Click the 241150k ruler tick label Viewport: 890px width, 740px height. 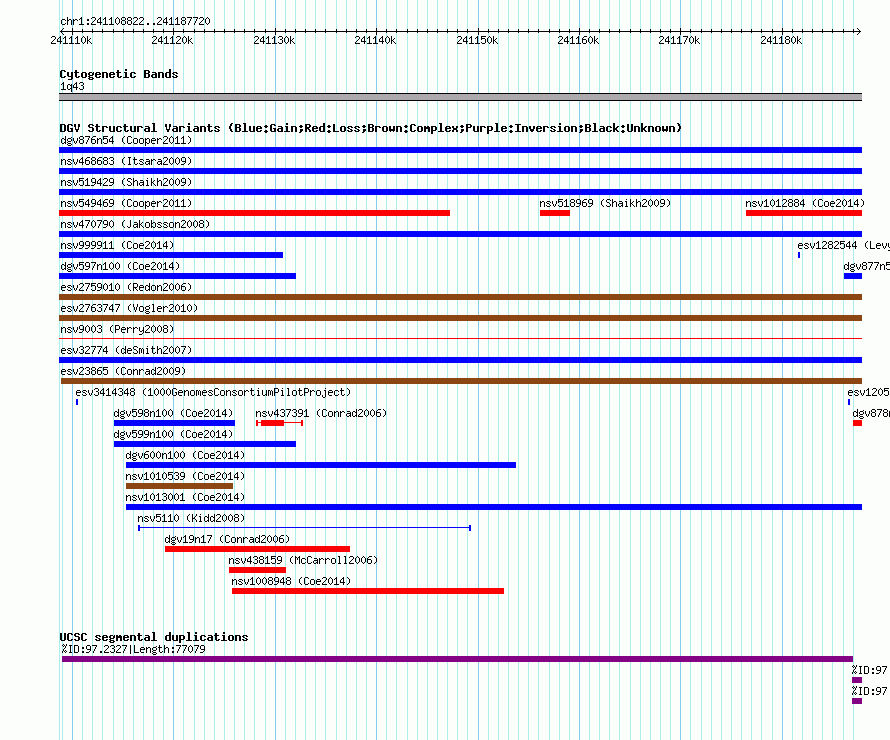(x=477, y=40)
